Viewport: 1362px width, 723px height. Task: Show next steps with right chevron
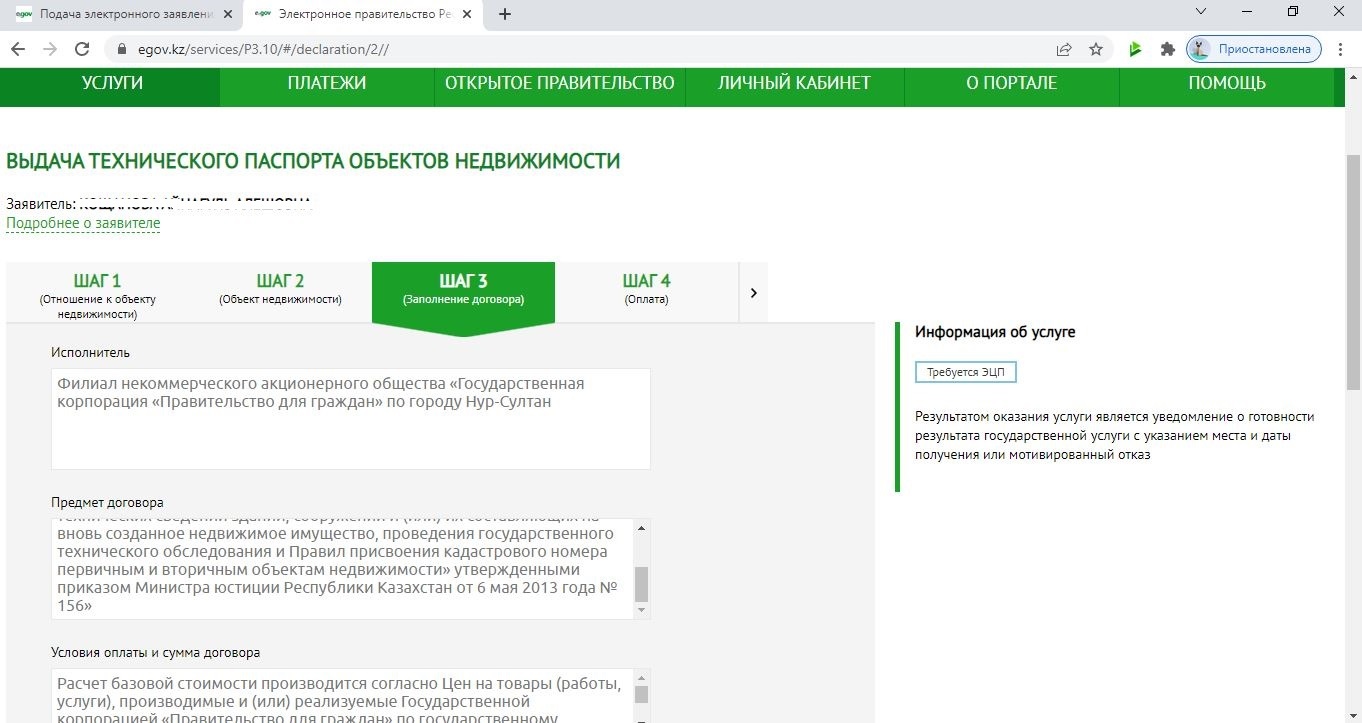[754, 293]
